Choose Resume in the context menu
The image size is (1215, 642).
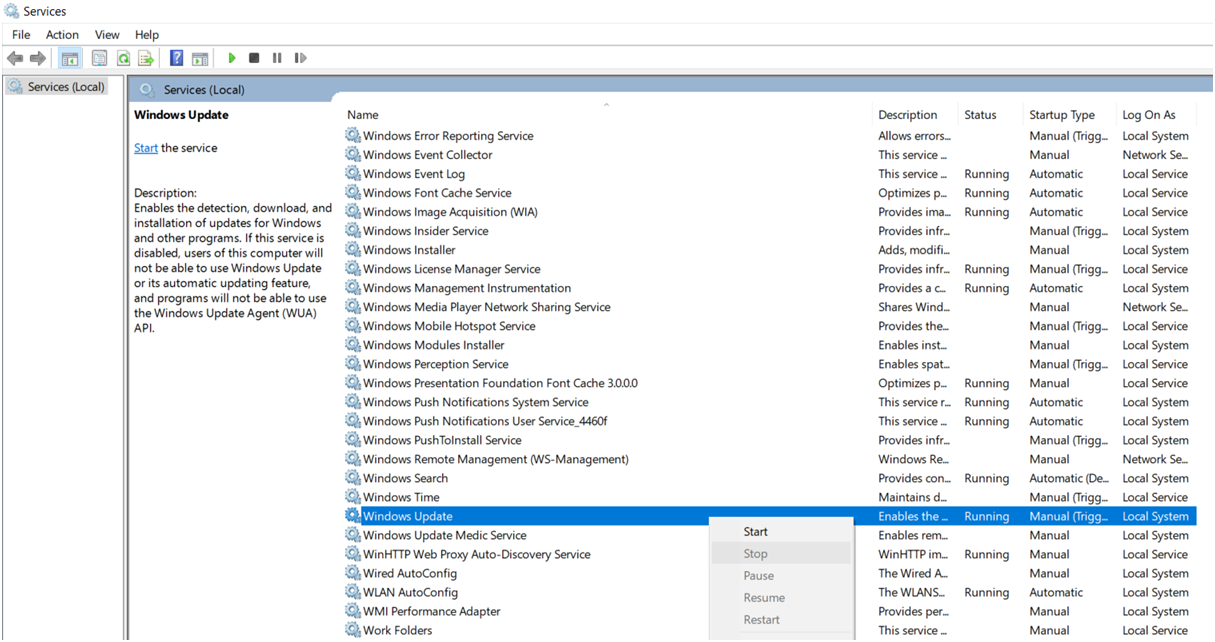click(x=781, y=598)
